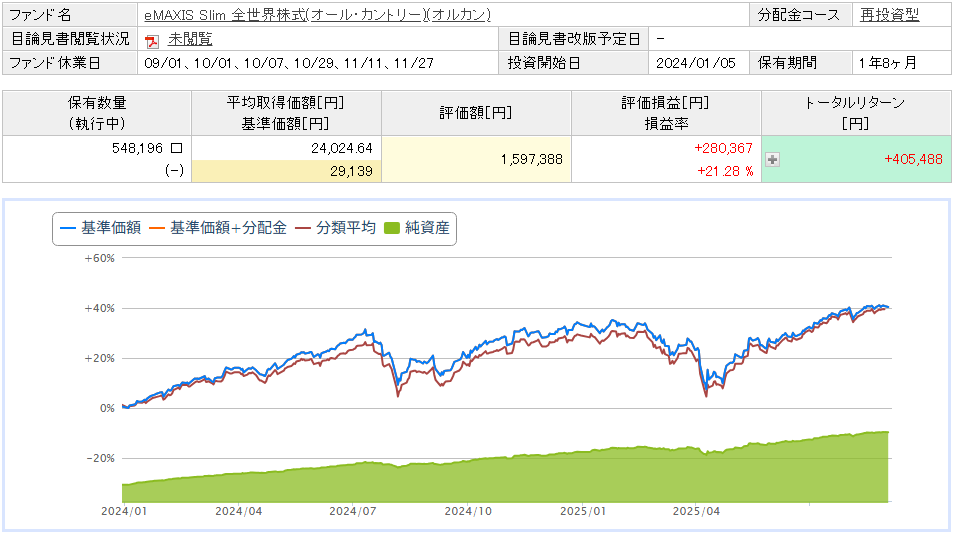Click the holding period 1年8ヶ月
The width and height of the screenshot is (953, 534).
[x=887, y=63]
